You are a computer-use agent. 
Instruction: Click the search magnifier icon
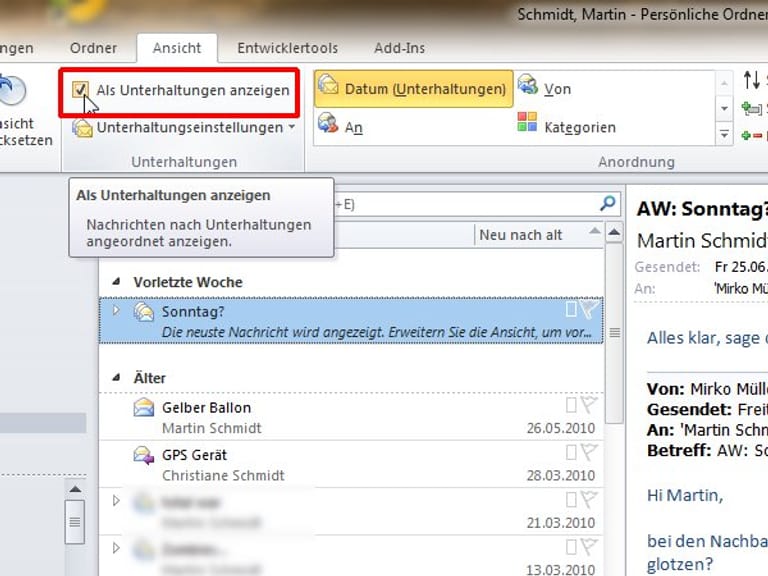click(x=607, y=203)
